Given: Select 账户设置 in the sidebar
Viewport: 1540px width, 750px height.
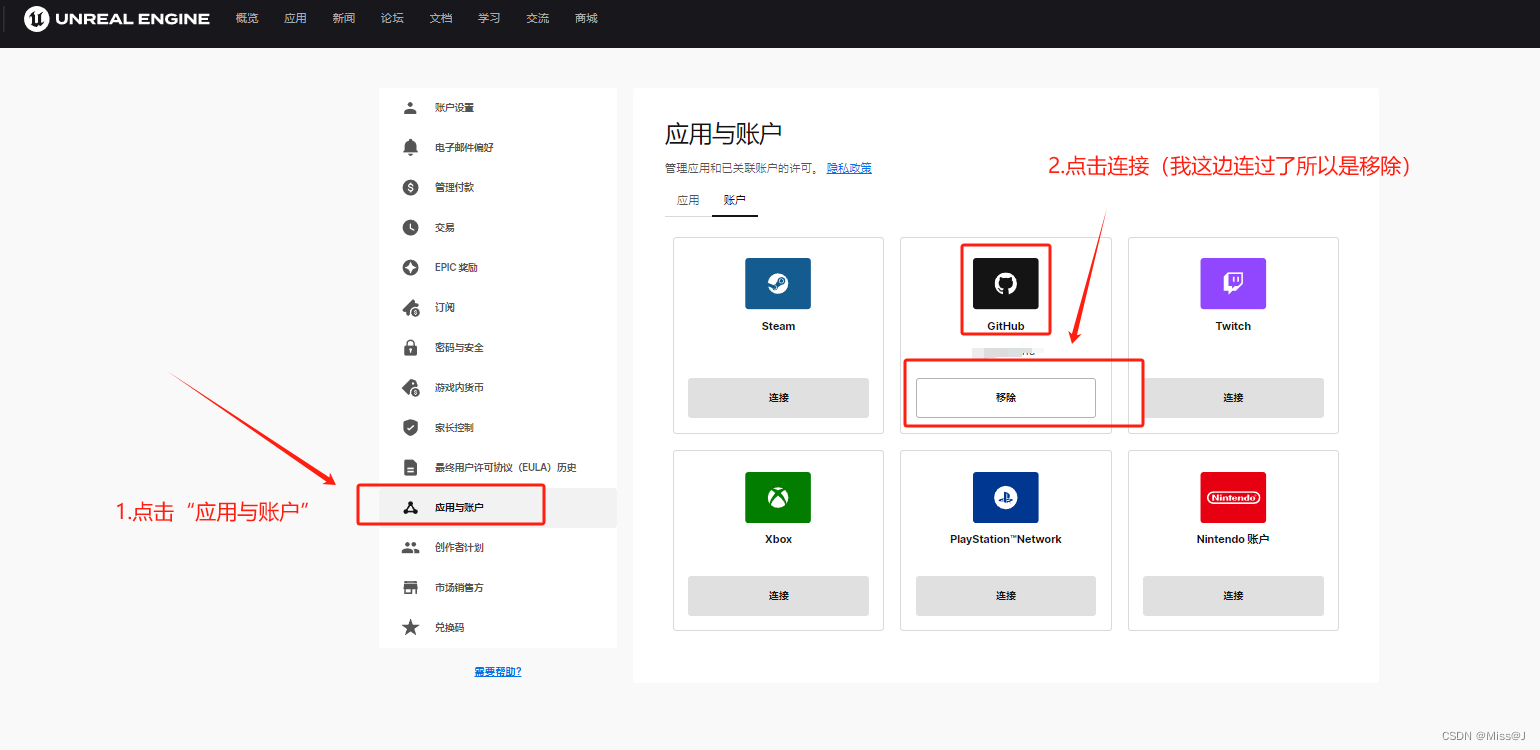Looking at the screenshot, I should tap(498, 107).
